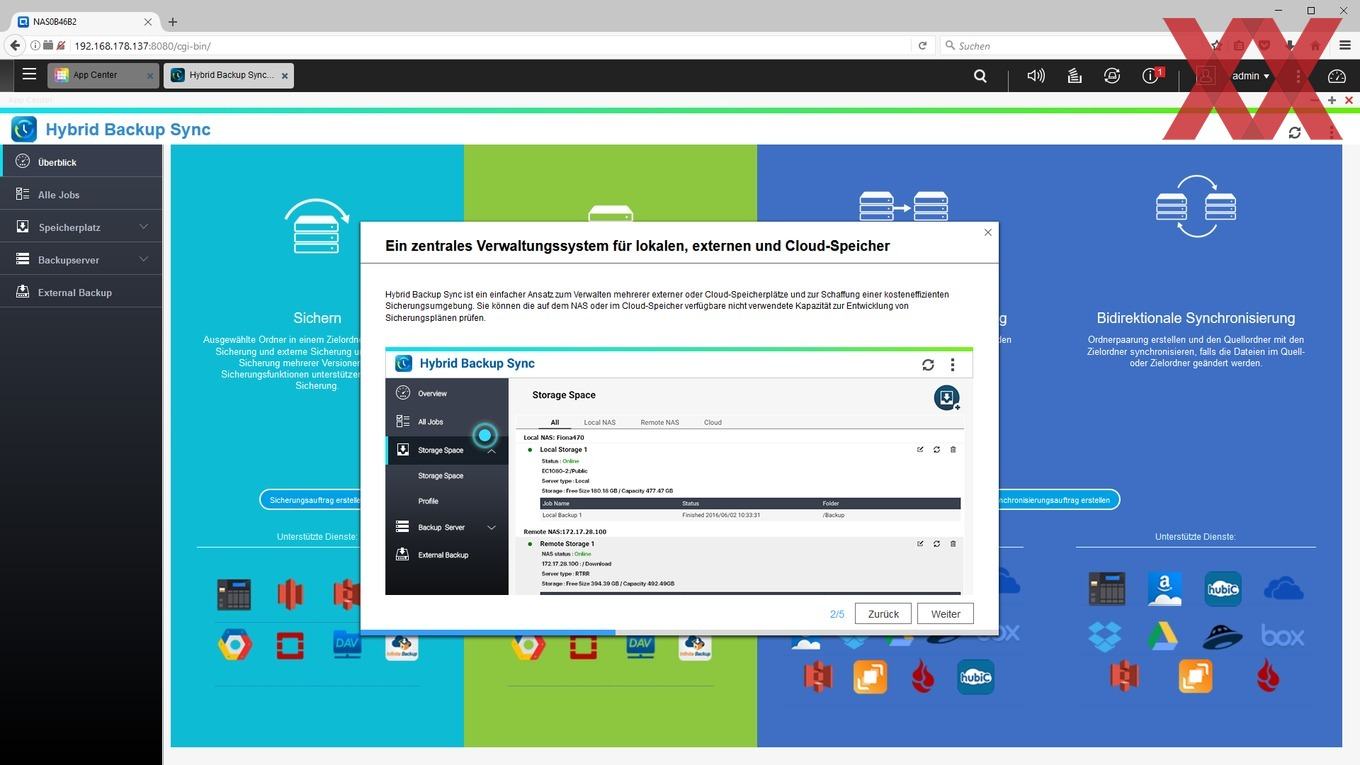Viewport: 1360px width, 765px height.
Task: Open the QTS search magnifier icon
Action: pyautogui.click(x=980, y=76)
